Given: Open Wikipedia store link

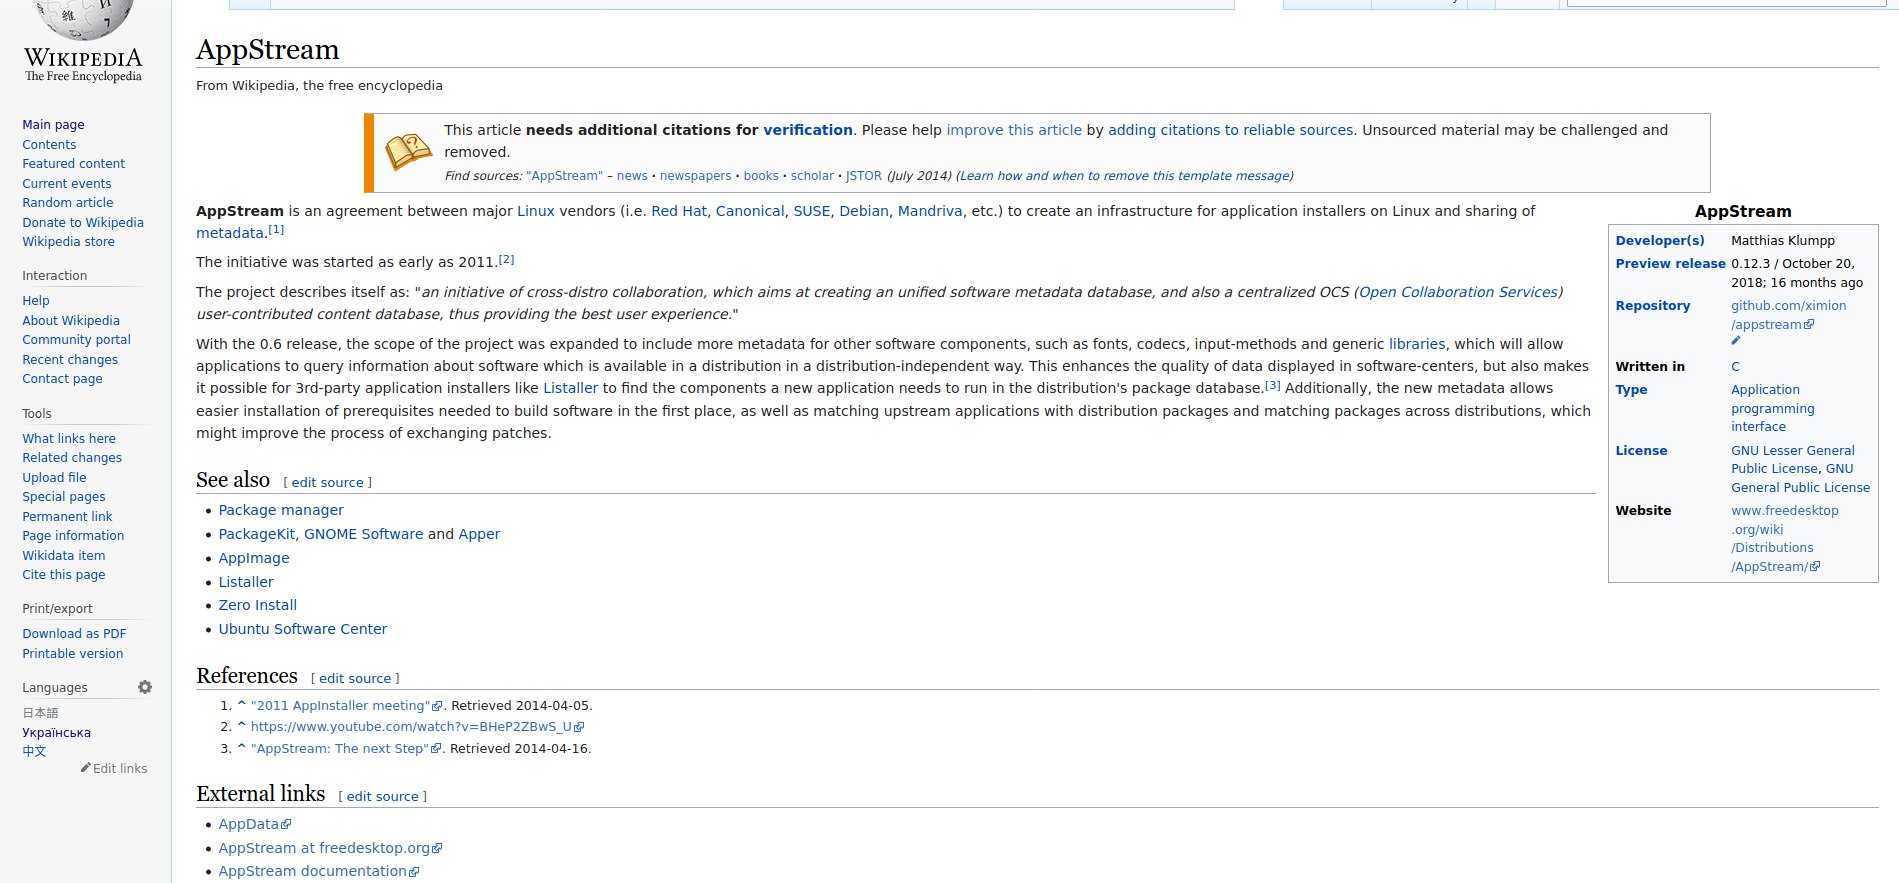Looking at the screenshot, I should pyautogui.click(x=68, y=242).
